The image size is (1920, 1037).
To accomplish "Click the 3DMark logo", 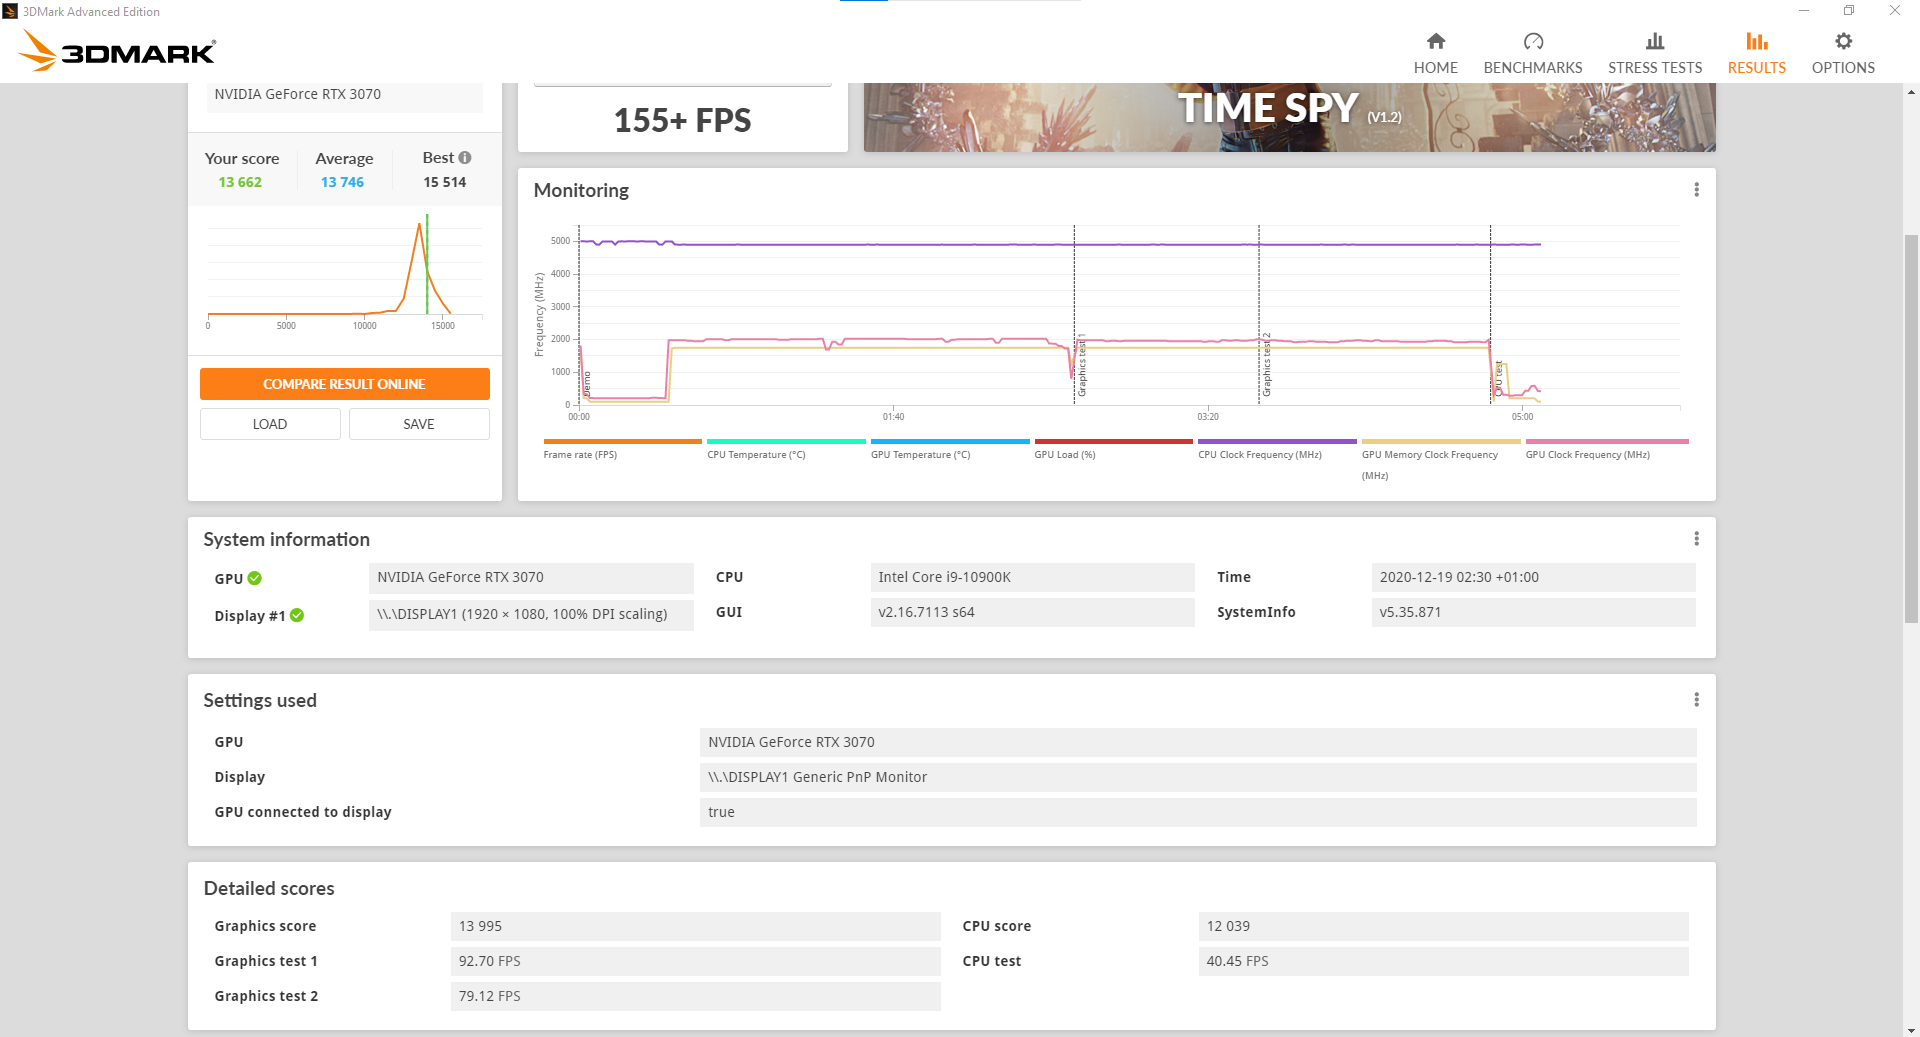I will coord(117,50).
